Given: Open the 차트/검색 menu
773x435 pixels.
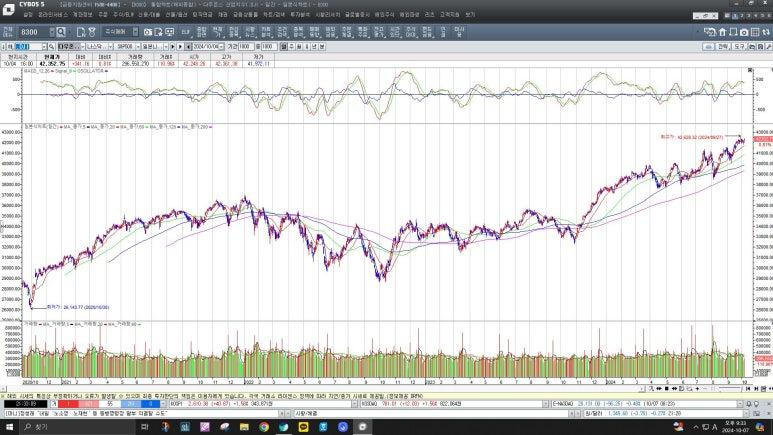Looking at the screenshot, I should click(x=274, y=15).
